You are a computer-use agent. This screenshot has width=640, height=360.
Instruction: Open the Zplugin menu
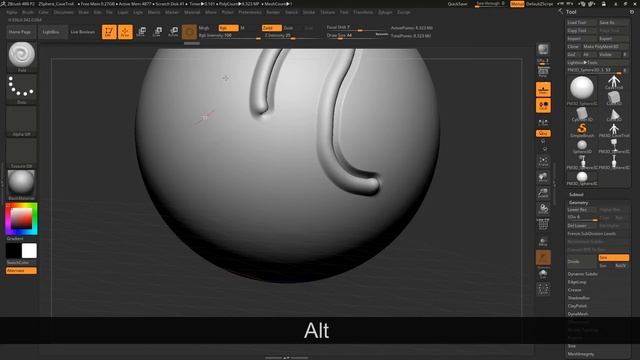point(385,12)
